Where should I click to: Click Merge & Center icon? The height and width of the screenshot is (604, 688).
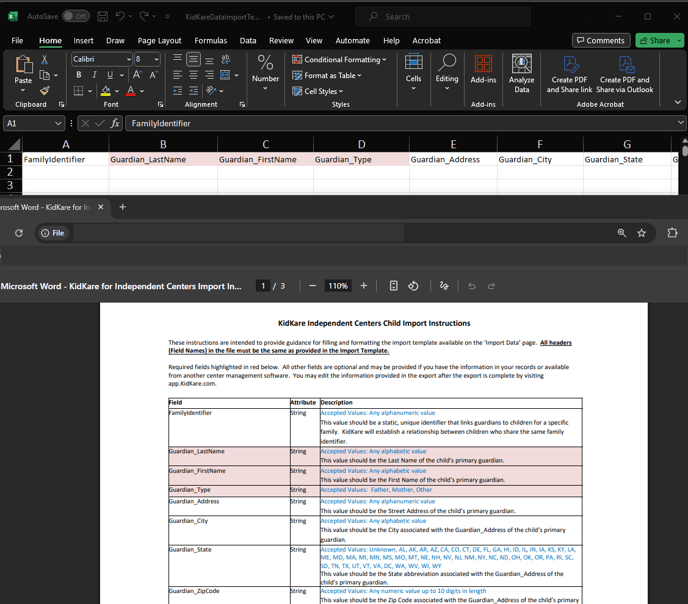225,75
